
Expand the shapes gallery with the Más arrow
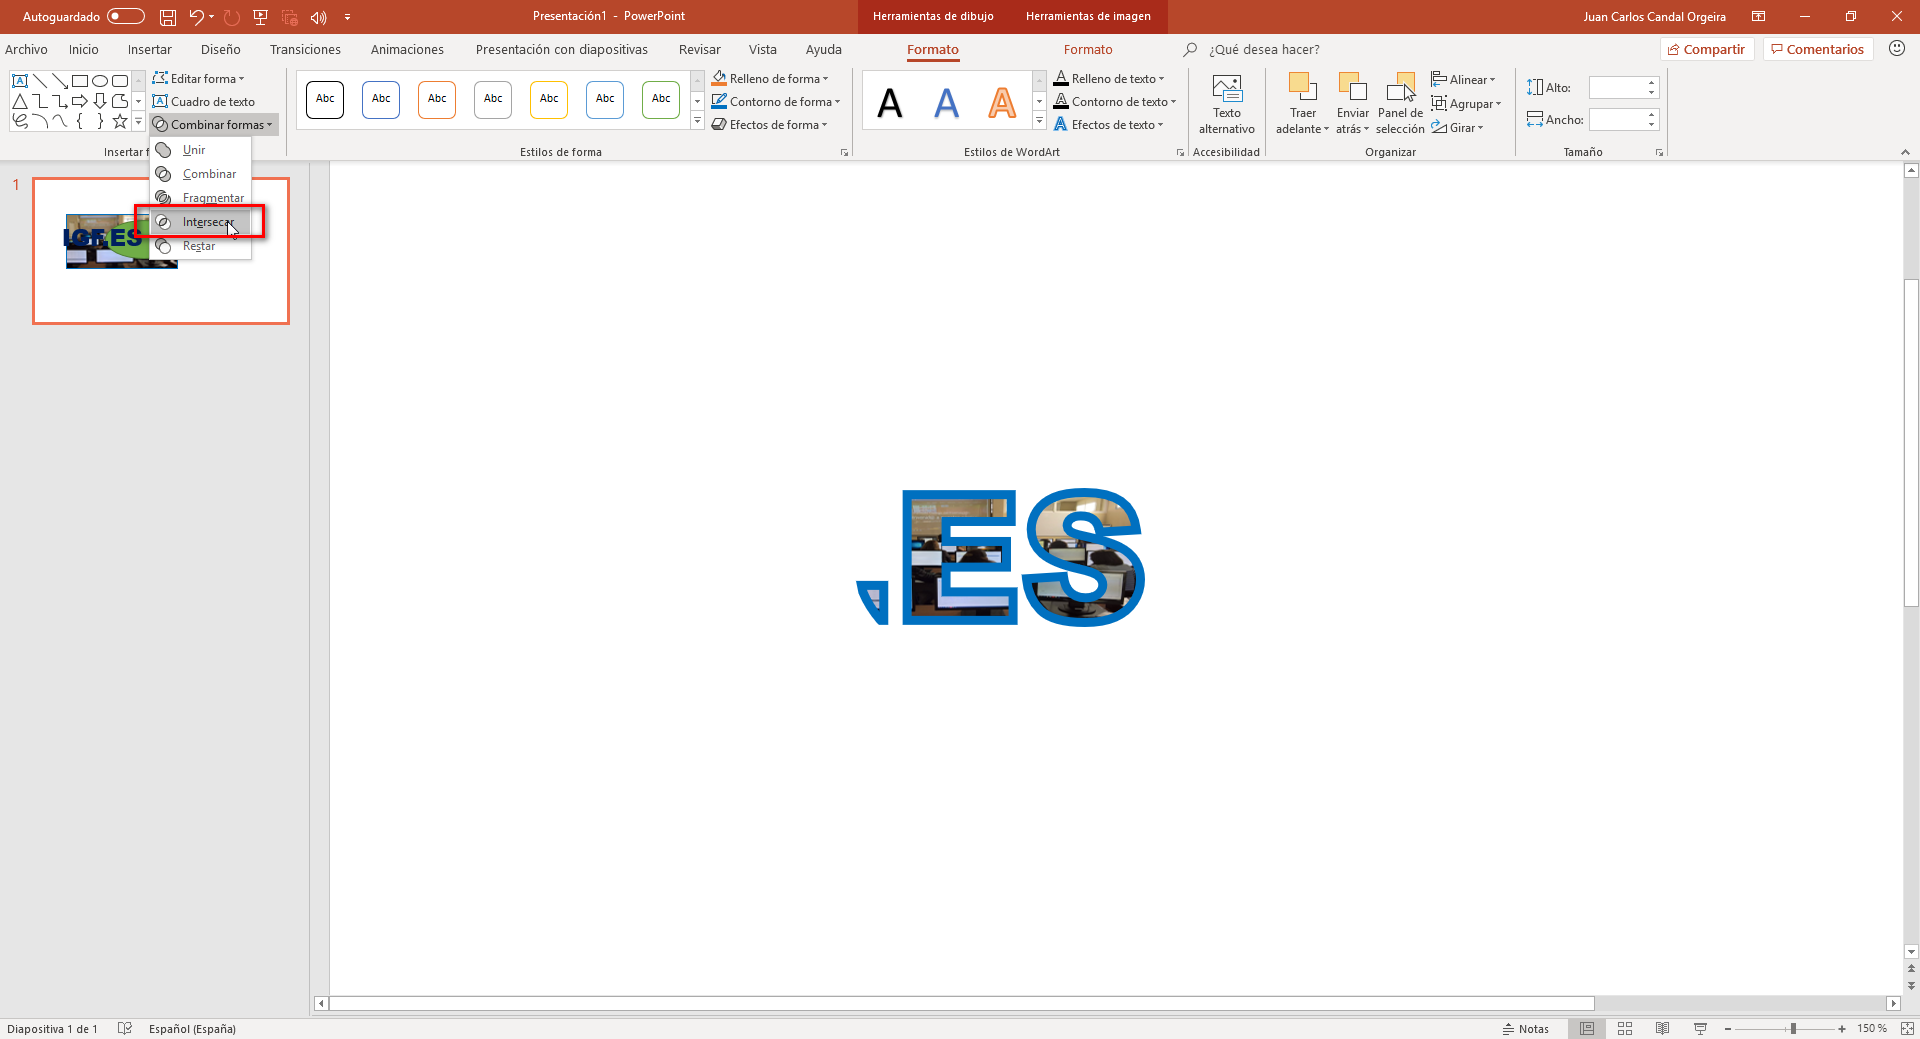tap(138, 121)
